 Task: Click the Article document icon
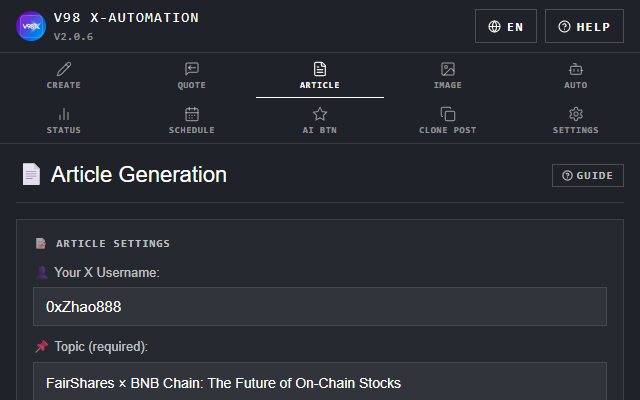click(x=320, y=69)
